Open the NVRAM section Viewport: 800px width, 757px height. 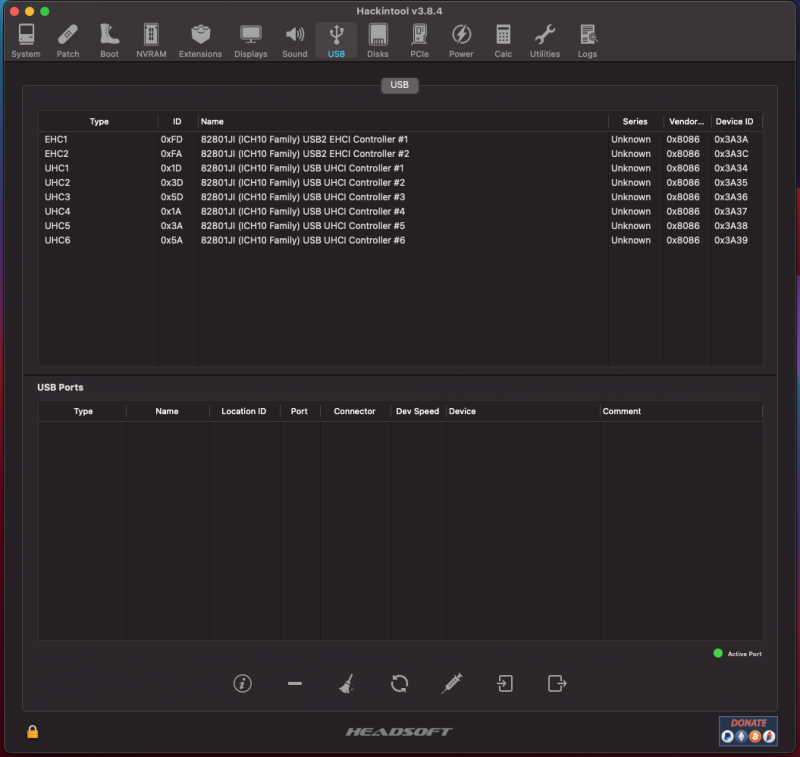(151, 41)
